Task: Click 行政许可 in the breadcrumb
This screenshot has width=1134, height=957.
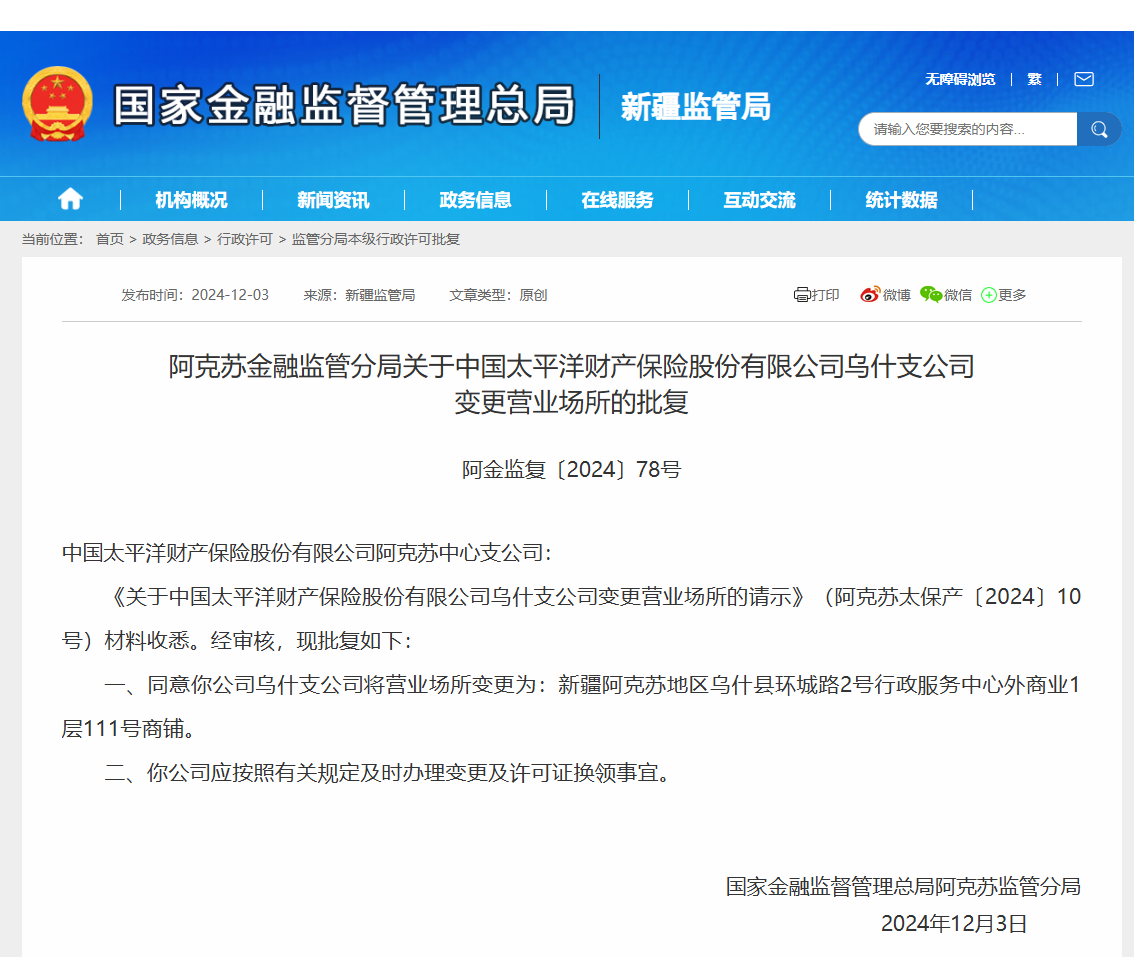Action: point(244,239)
